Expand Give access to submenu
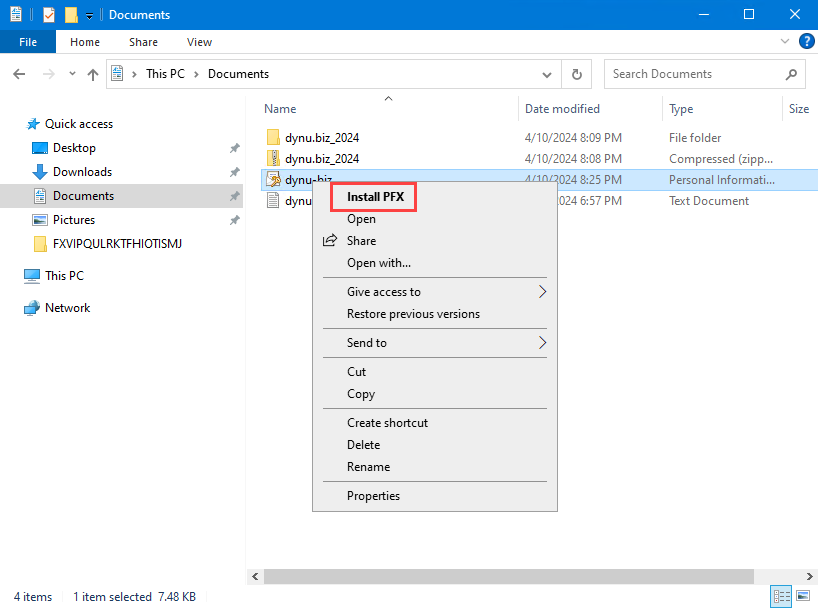Viewport: 818px width, 608px height. (435, 292)
